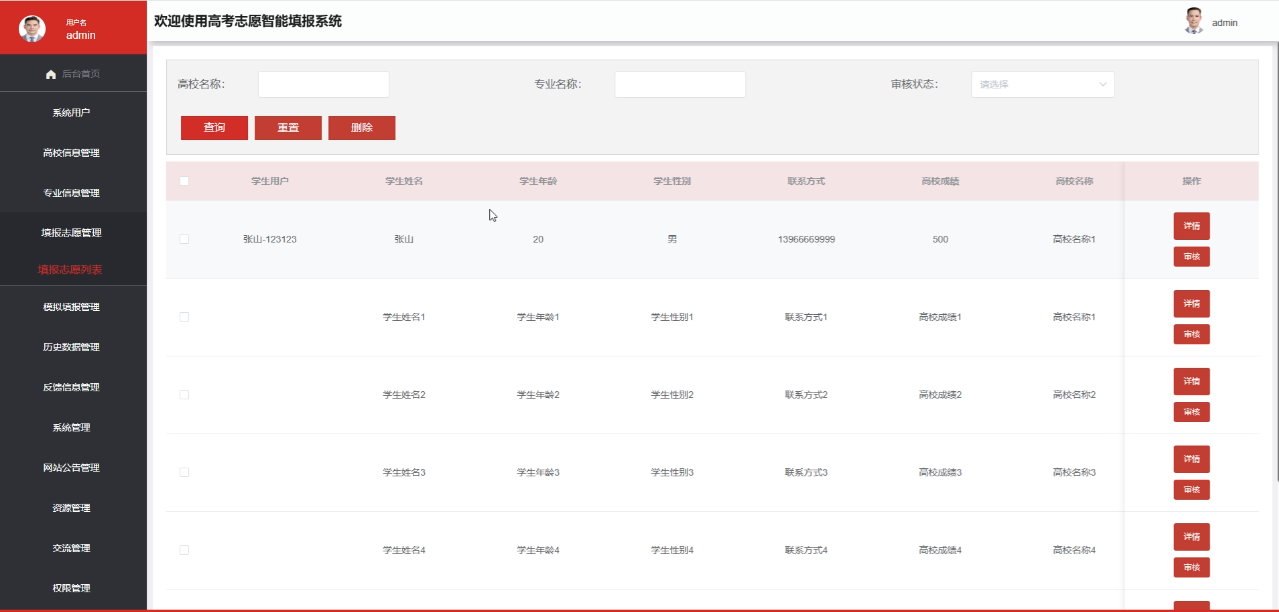This screenshot has width=1279, height=612.
Task: Click 审核 for the 学生姓名3 row
Action: (1192, 490)
